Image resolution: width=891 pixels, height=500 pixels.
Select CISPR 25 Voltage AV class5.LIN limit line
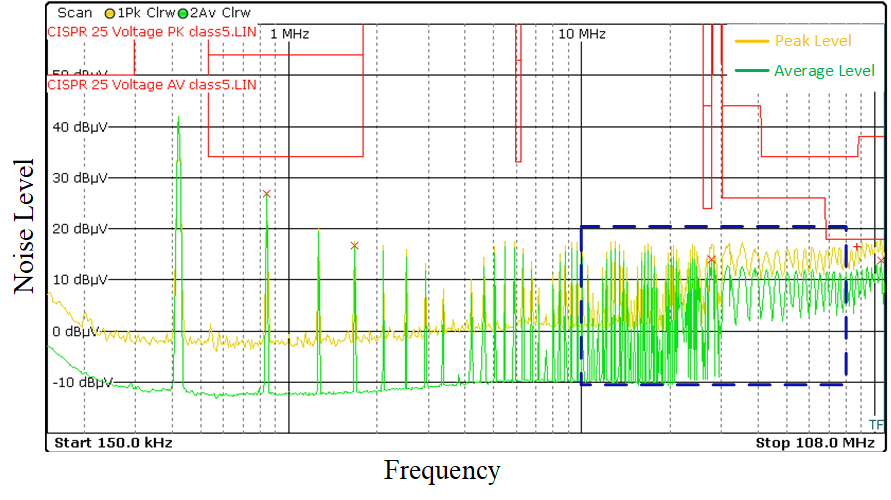[x=151, y=85]
